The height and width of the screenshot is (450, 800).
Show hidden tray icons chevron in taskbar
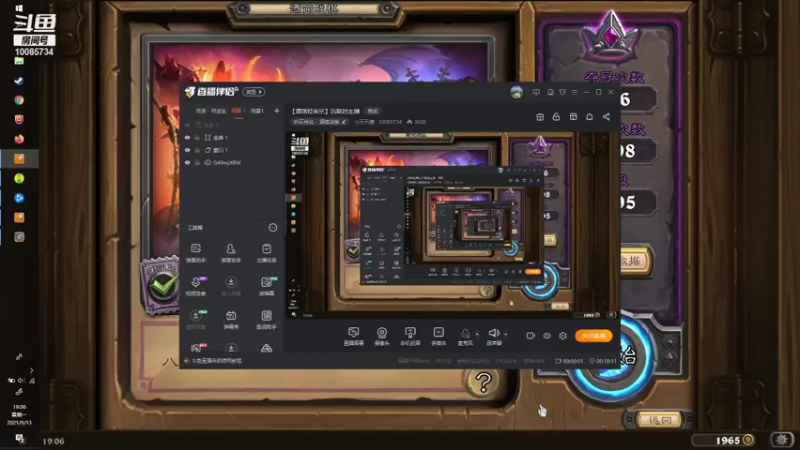pyautogui.click(x=32, y=370)
